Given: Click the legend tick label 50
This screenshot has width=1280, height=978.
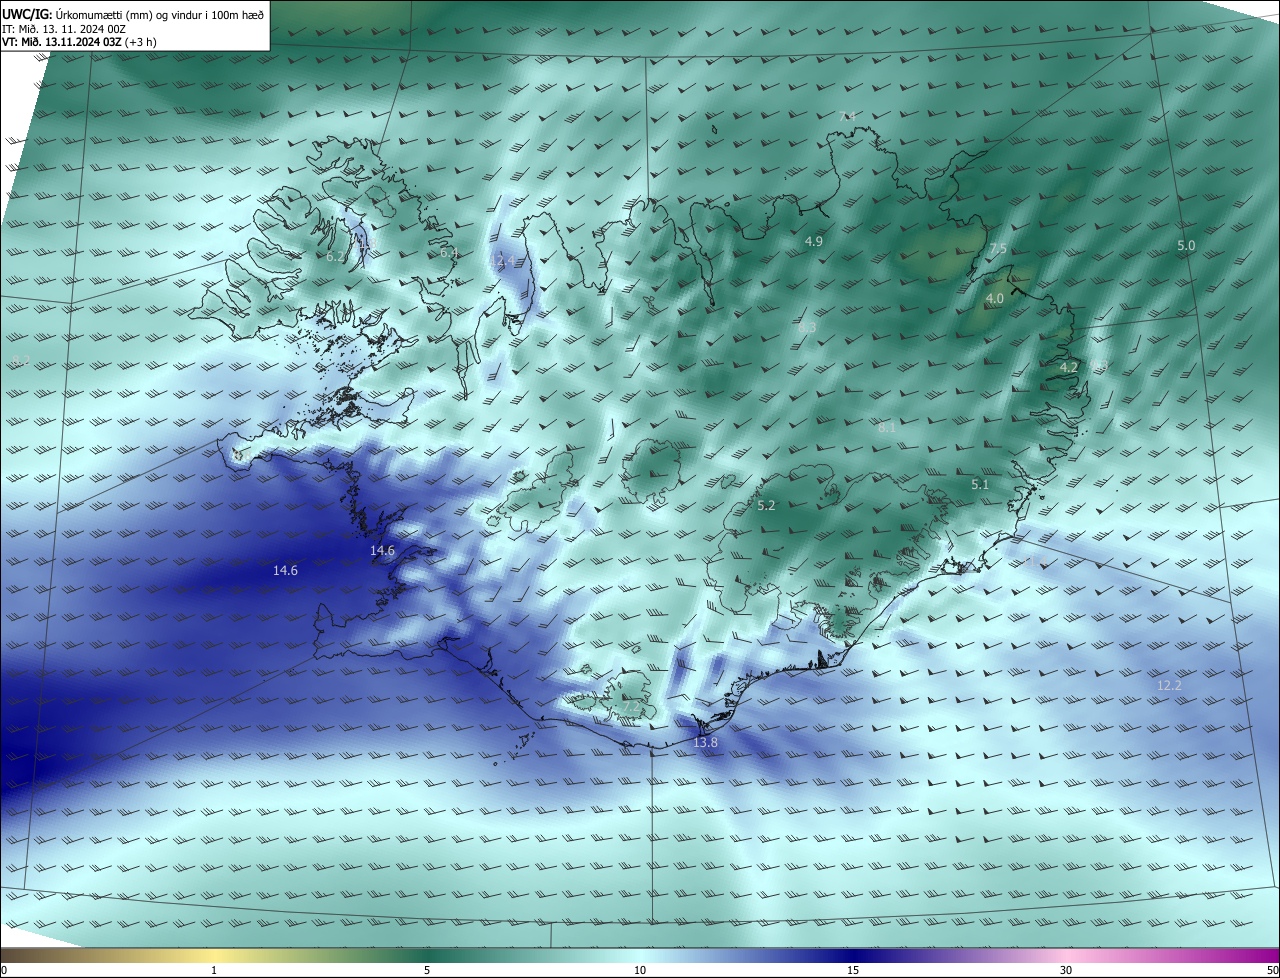Looking at the screenshot, I should tap(1272, 970).
